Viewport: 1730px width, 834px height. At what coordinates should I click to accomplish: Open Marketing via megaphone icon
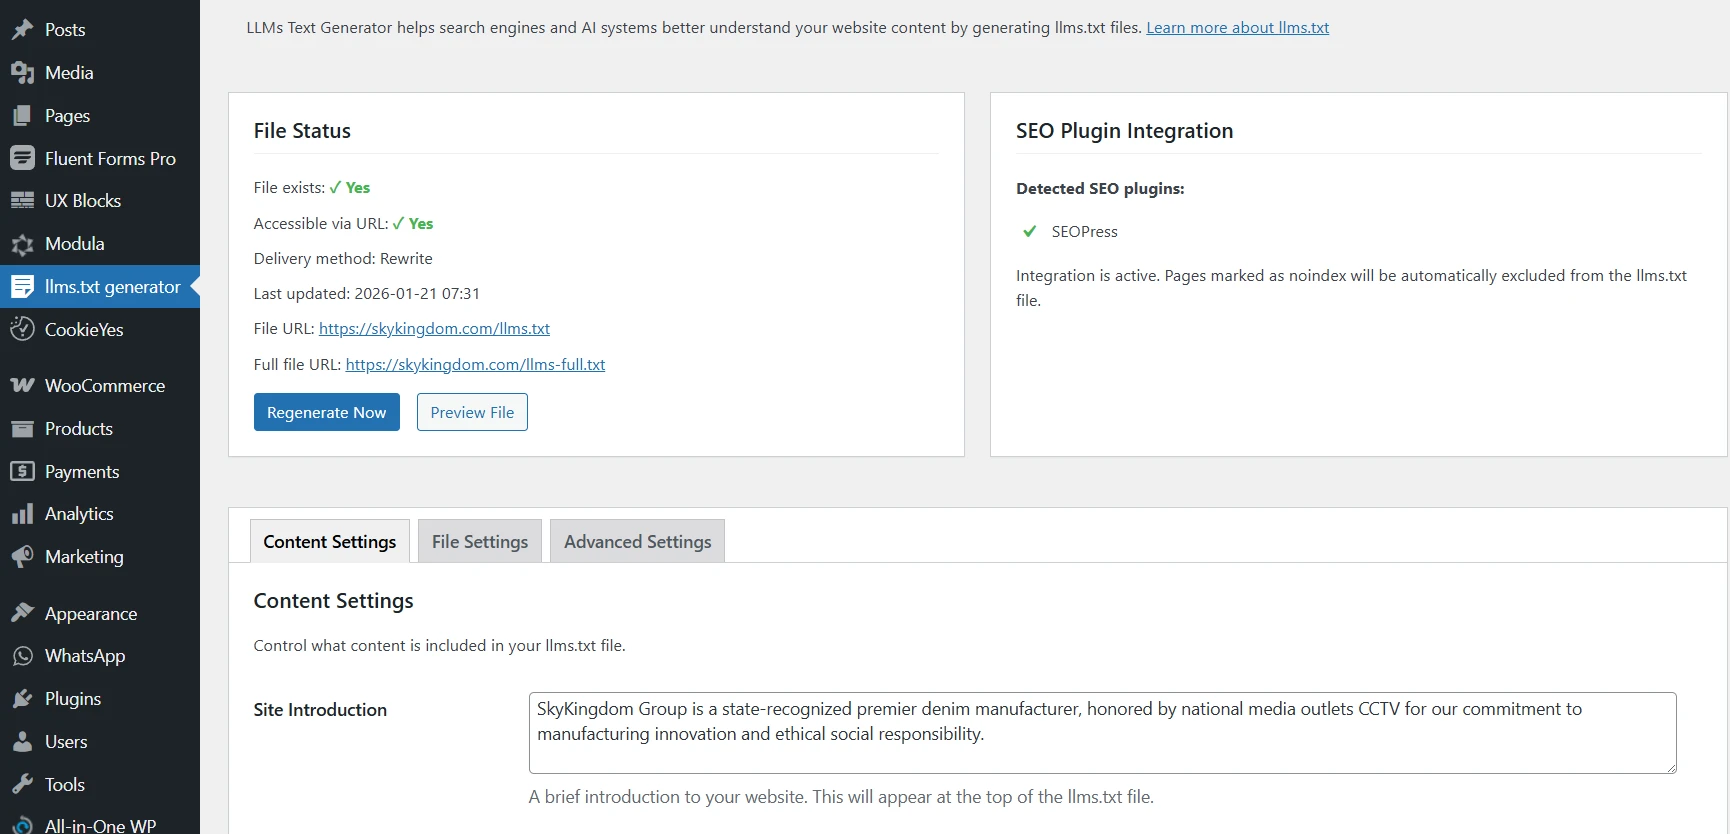tap(22, 557)
